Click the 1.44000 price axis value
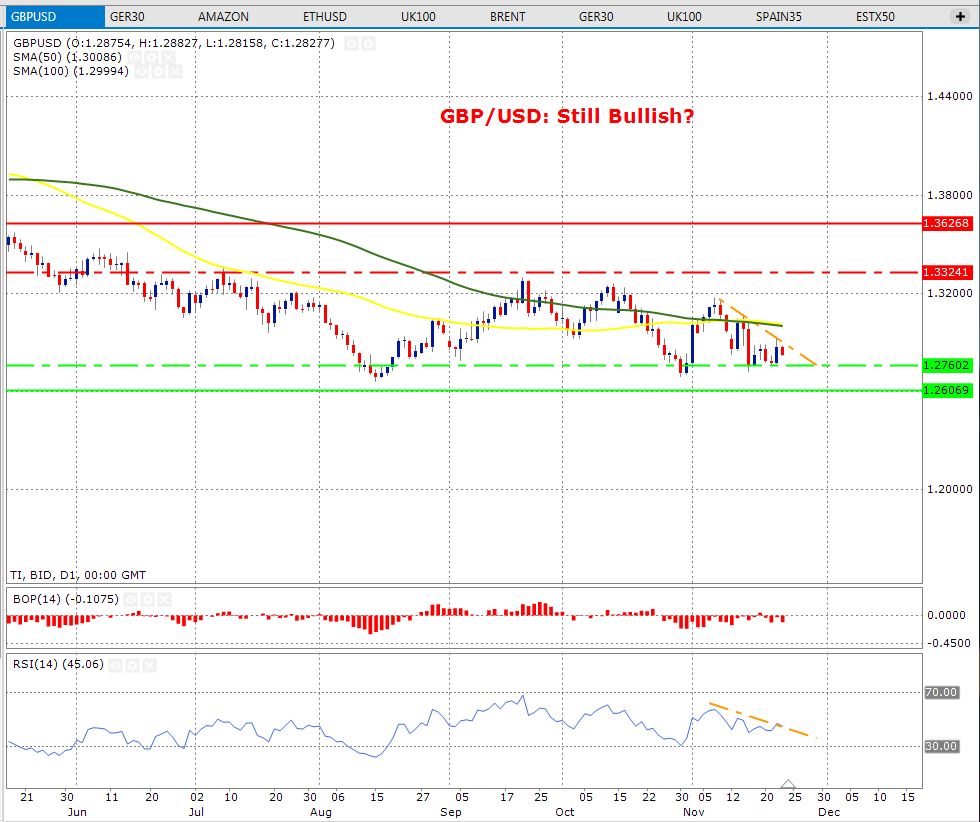Image resolution: width=980 pixels, height=822 pixels. pos(949,96)
